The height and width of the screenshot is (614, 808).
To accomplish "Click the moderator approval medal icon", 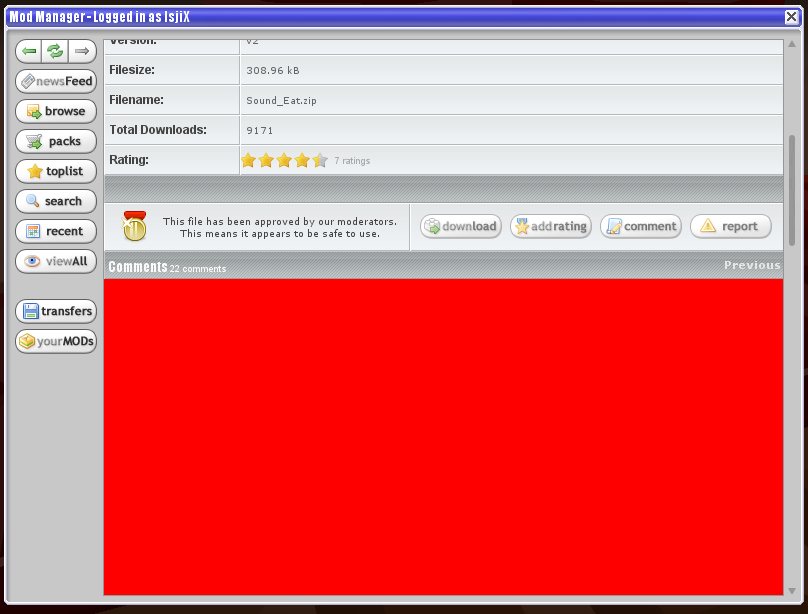I will pos(134,226).
